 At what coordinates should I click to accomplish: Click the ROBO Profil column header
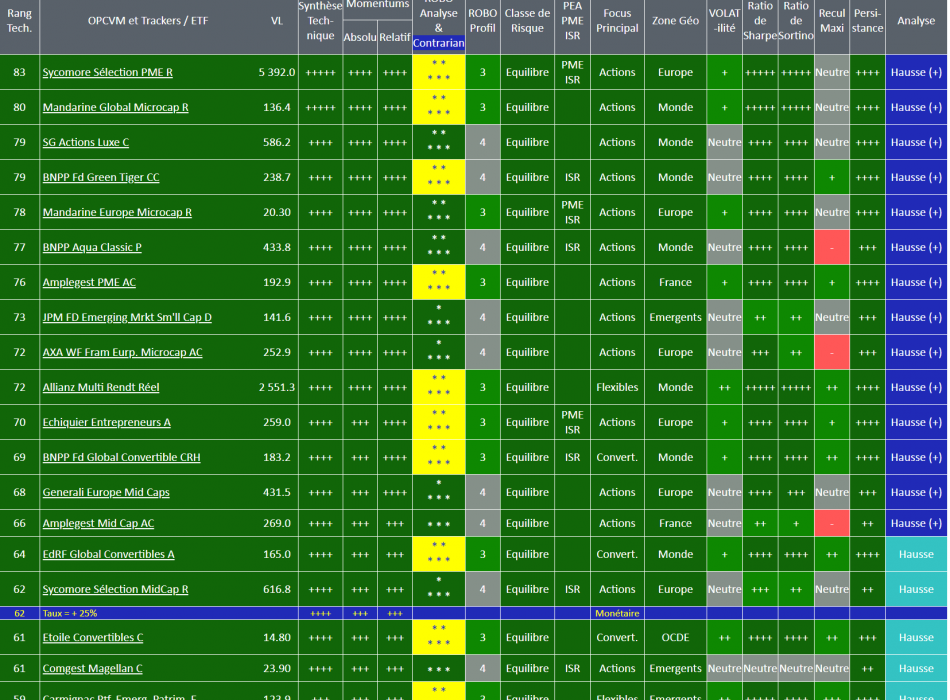point(482,21)
